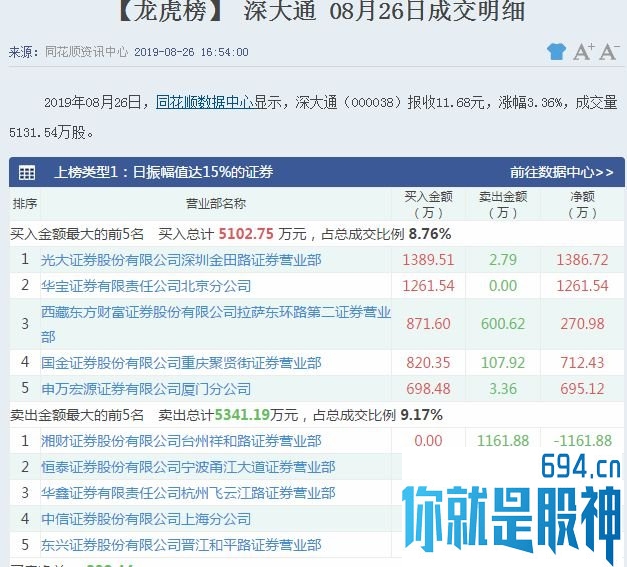Click the 卖出金额（万） column header

tap(503, 204)
